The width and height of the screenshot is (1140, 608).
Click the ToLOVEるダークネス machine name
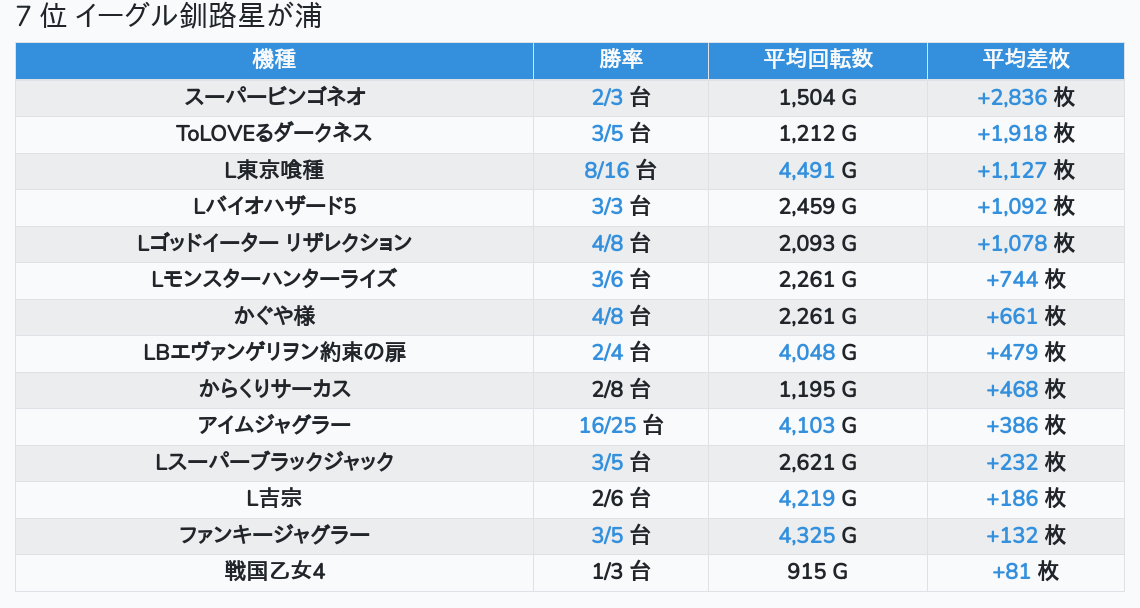[274, 133]
